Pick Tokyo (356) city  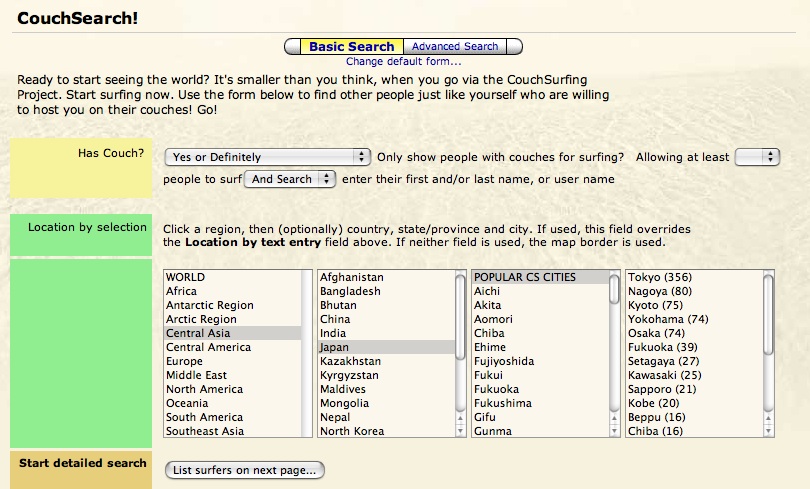(x=695, y=277)
